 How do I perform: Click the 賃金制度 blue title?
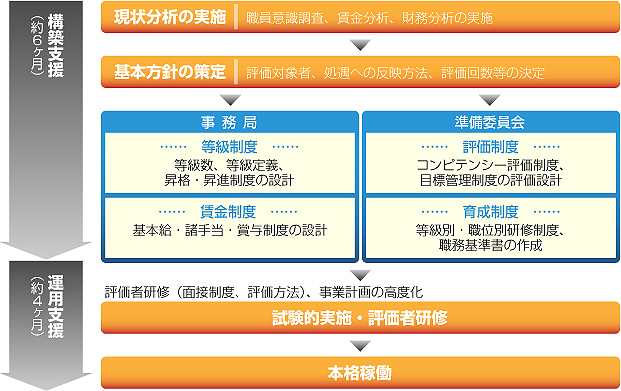coord(228,212)
